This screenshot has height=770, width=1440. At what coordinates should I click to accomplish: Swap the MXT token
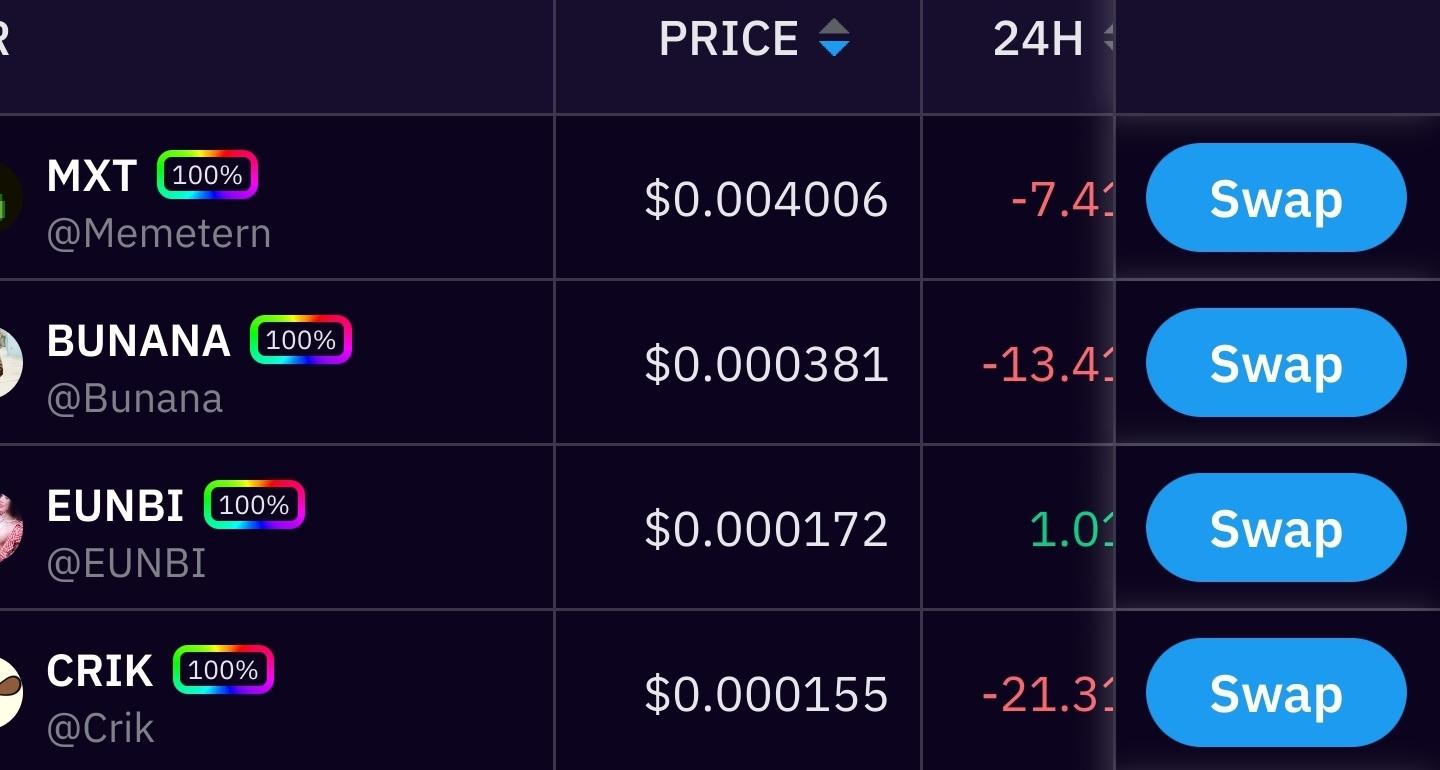click(x=1275, y=198)
